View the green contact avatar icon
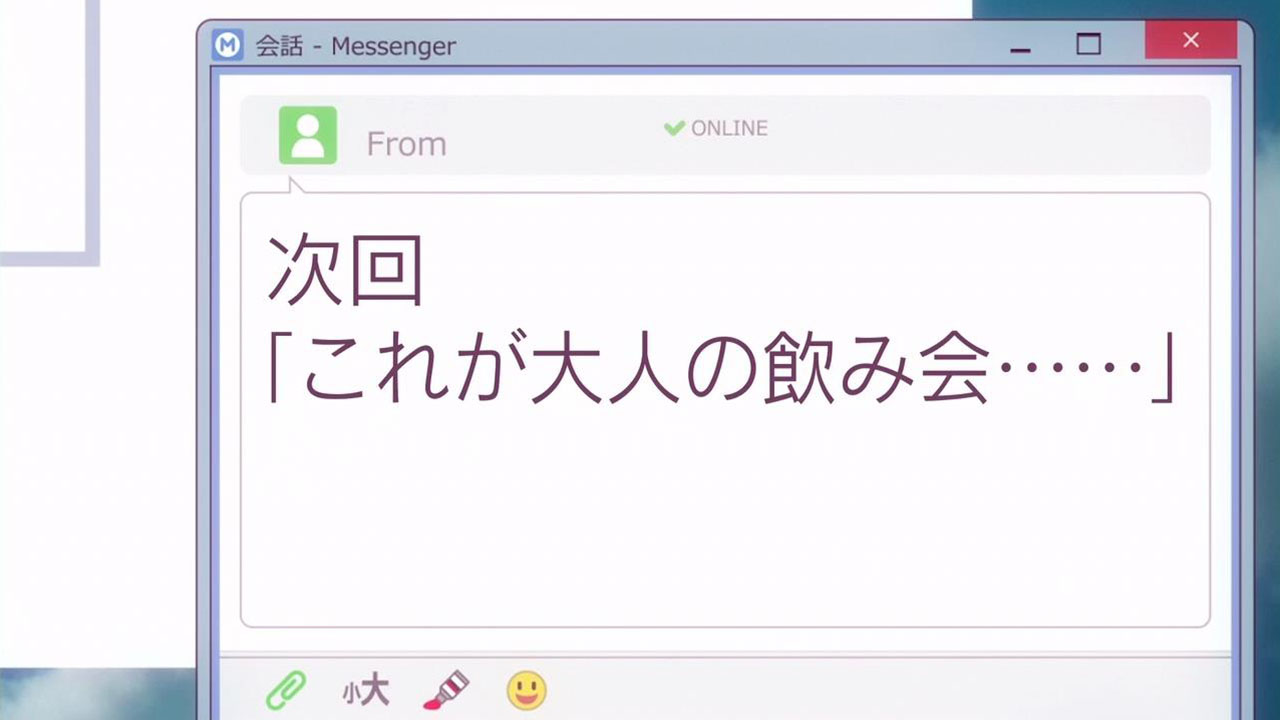The height and width of the screenshot is (720, 1280). click(308, 135)
